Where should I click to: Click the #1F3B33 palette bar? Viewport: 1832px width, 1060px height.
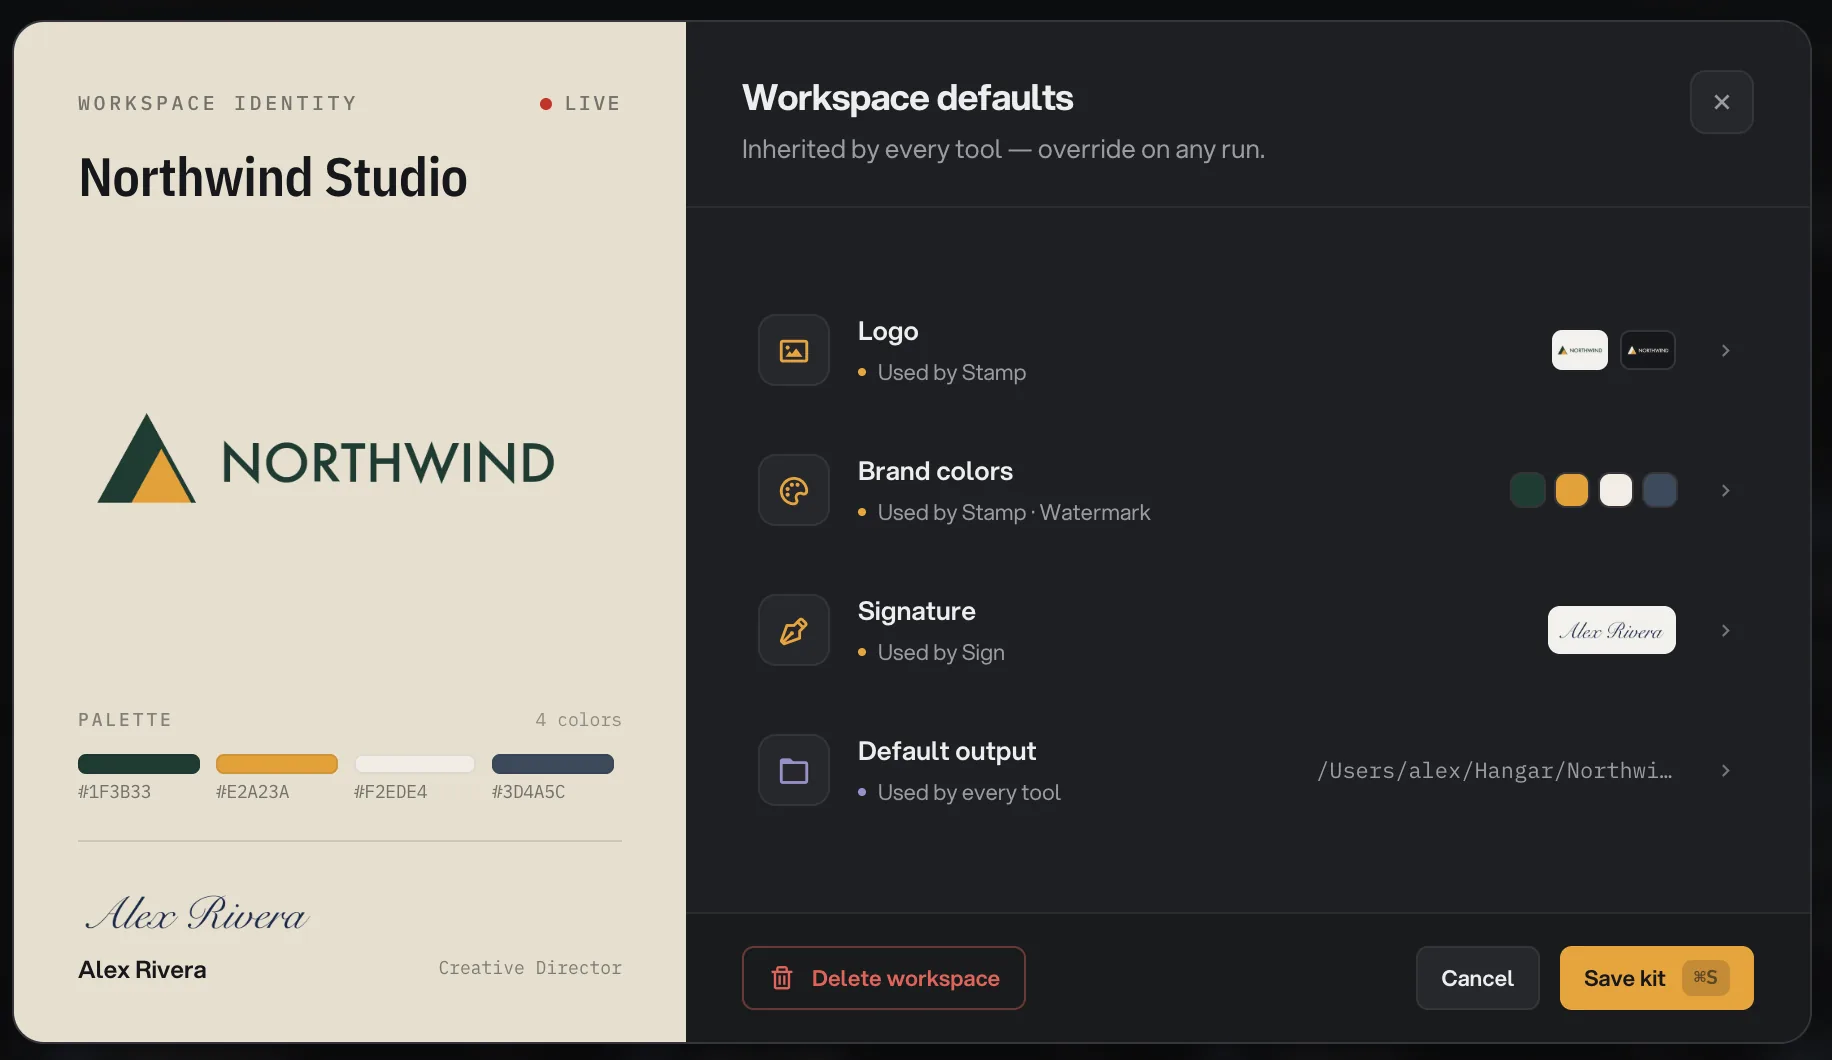click(x=139, y=764)
